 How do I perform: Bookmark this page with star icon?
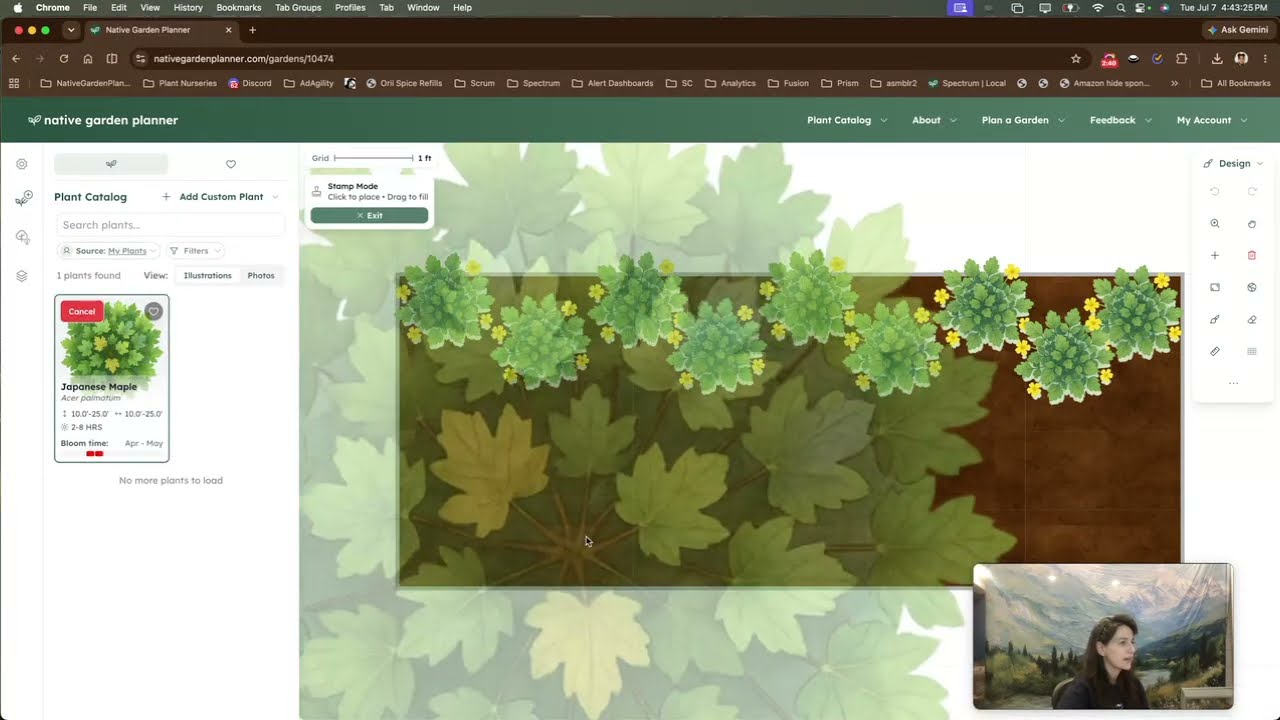tap(1076, 59)
